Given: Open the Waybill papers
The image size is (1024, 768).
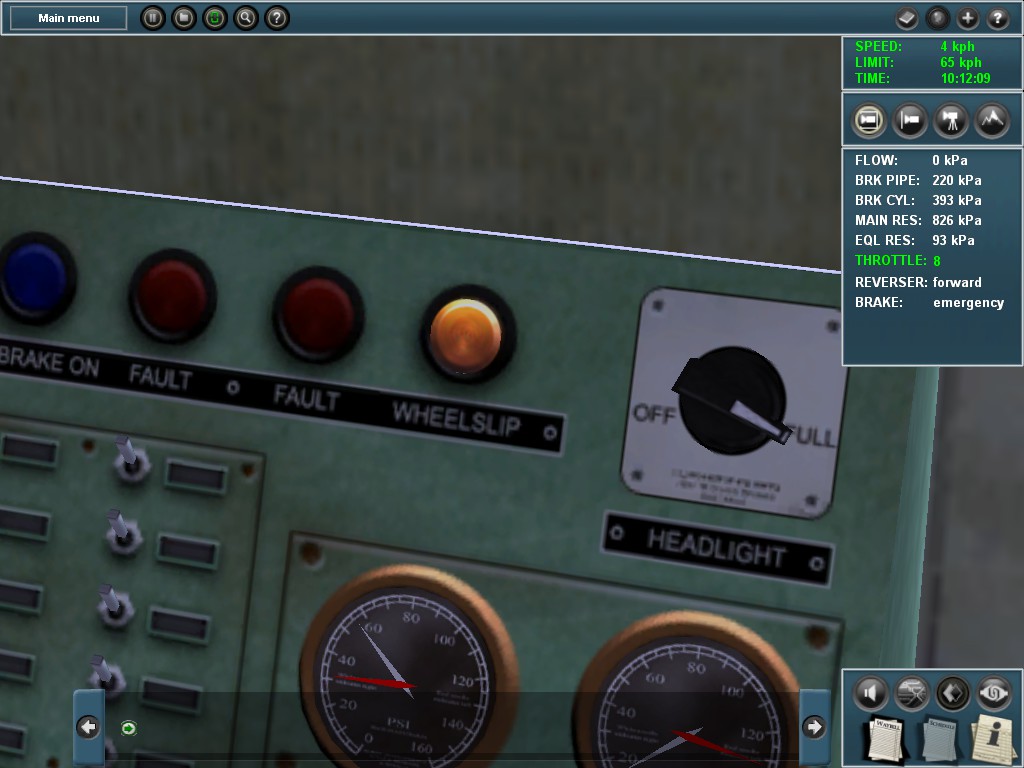Looking at the screenshot, I should pos(885,740).
